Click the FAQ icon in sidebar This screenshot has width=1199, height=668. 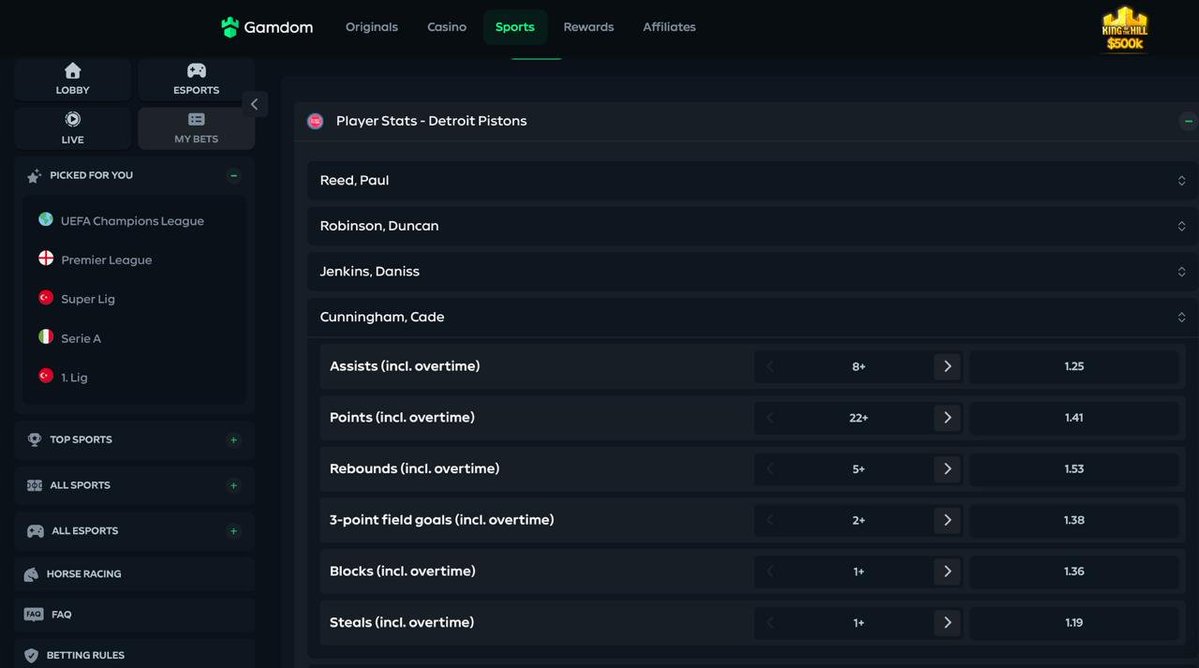[34, 614]
